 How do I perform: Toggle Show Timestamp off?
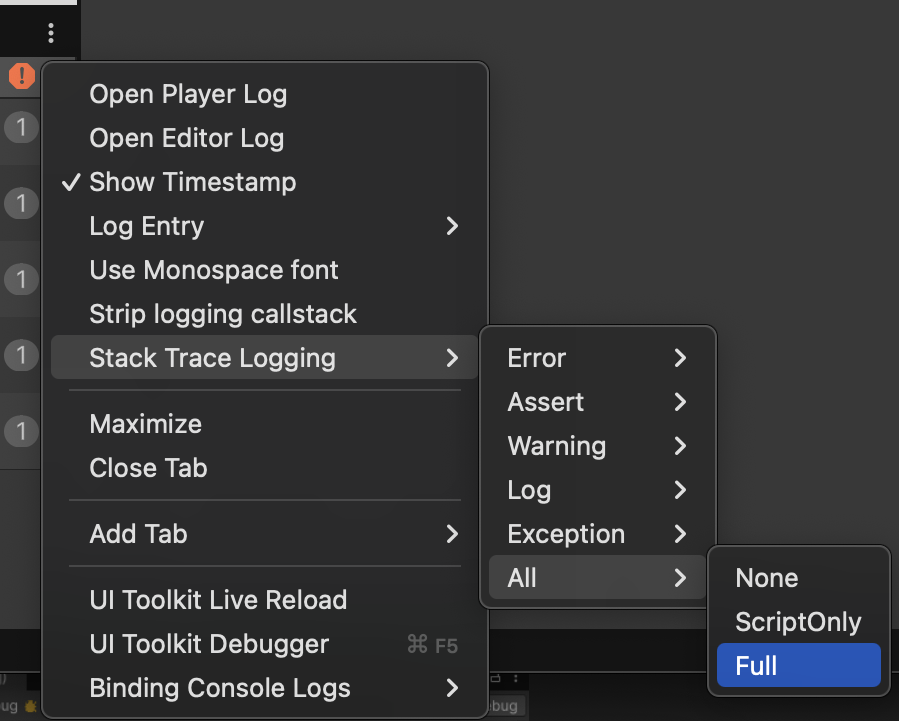(x=192, y=182)
